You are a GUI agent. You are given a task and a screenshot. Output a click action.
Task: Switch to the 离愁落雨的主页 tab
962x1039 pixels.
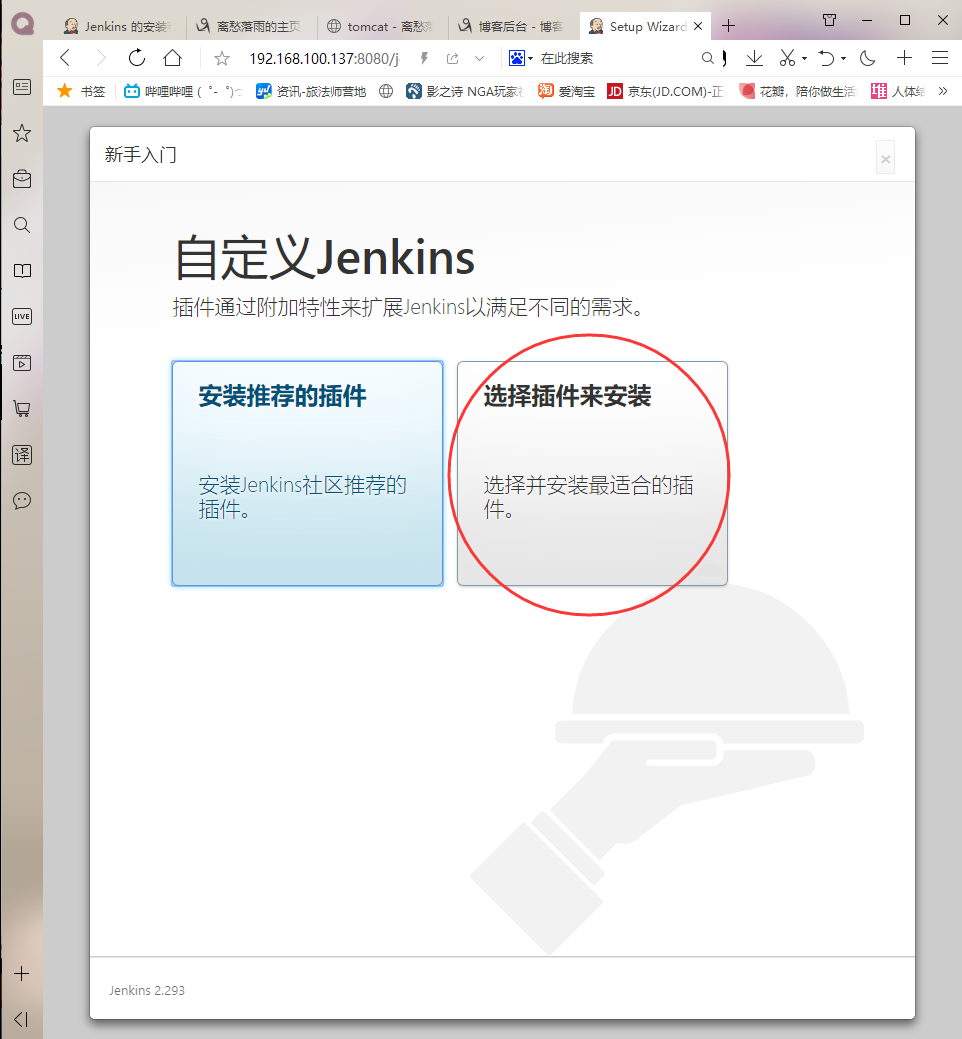coord(249,26)
